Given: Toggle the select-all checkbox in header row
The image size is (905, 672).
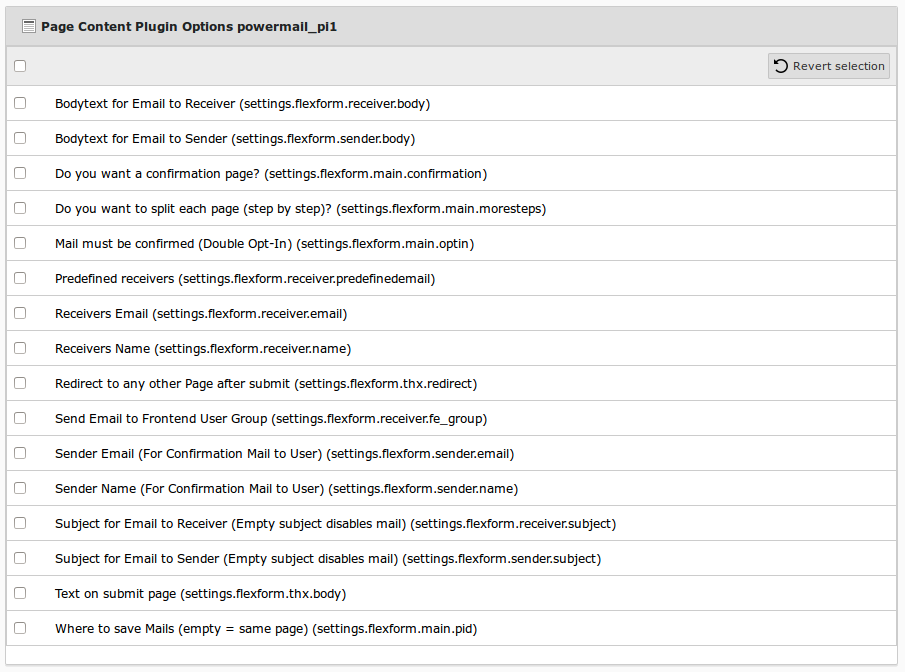Looking at the screenshot, I should click(20, 66).
